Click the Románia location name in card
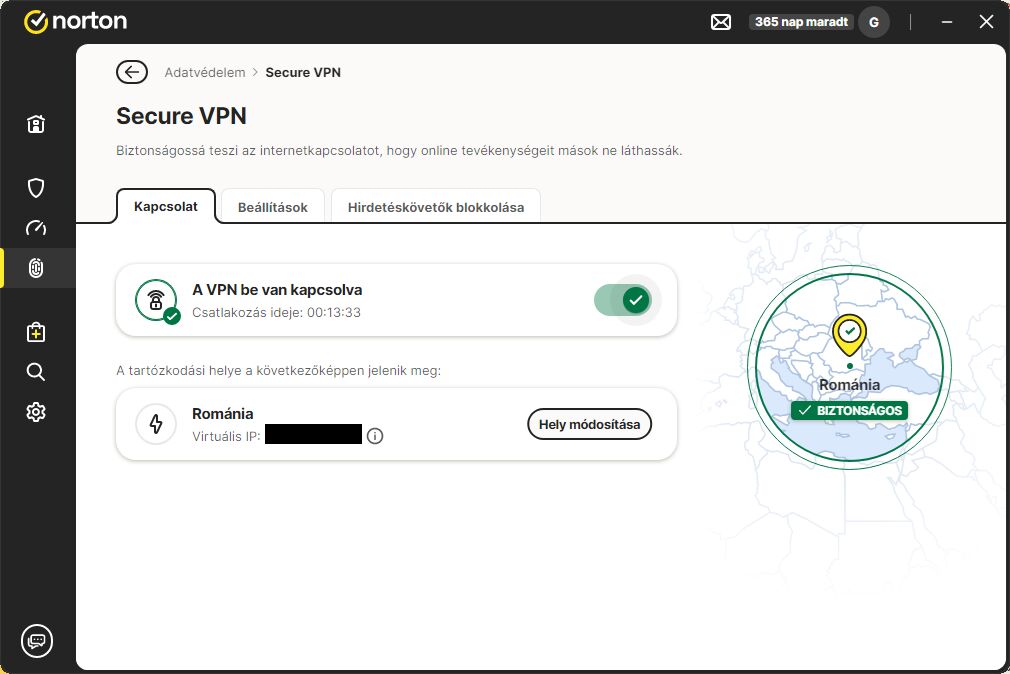The width and height of the screenshot is (1010, 674). 222,414
